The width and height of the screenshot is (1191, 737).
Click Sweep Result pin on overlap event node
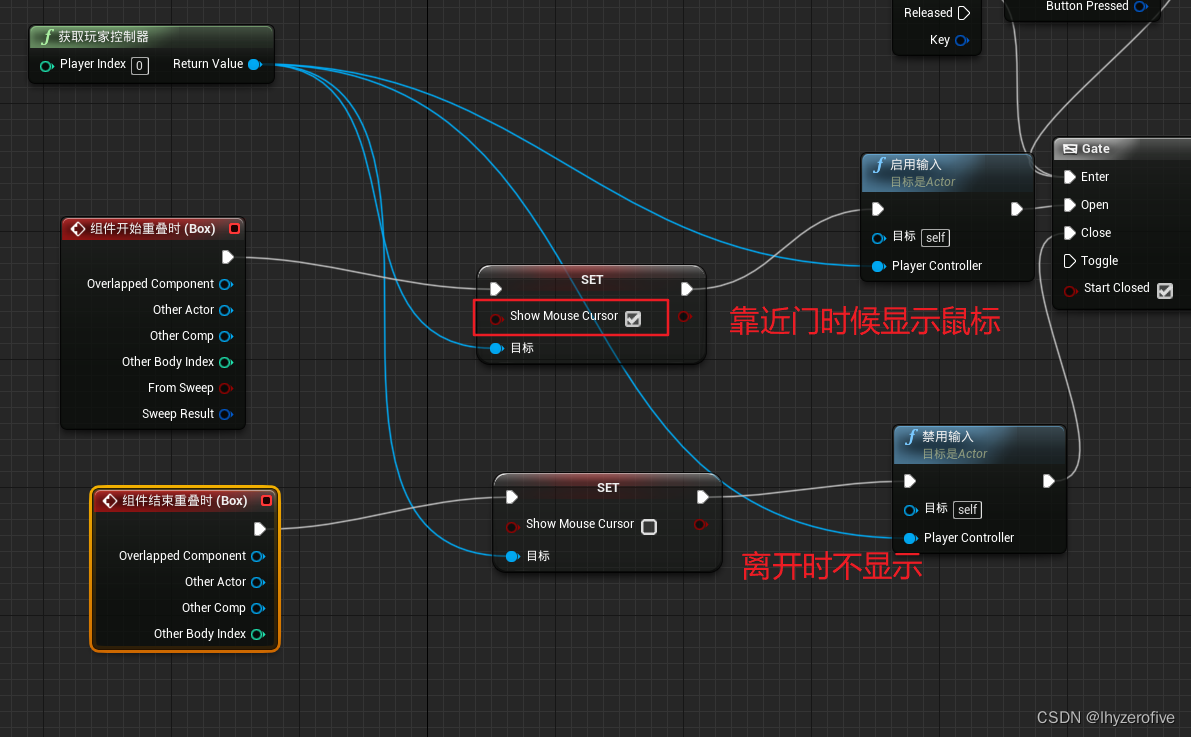226,413
